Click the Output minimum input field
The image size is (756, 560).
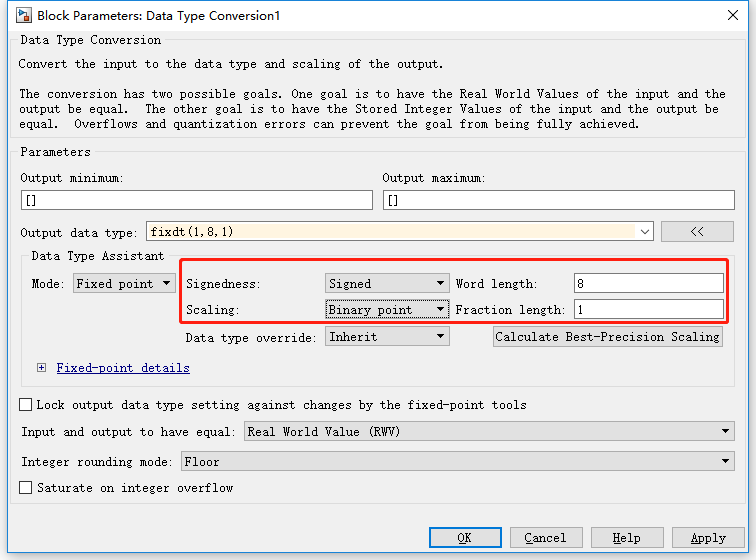[197, 200]
